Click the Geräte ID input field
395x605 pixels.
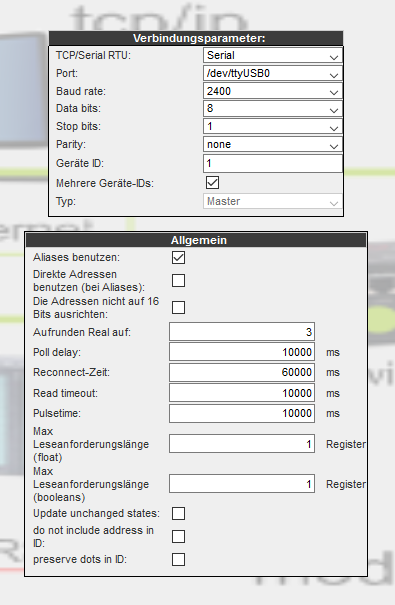(x=273, y=163)
